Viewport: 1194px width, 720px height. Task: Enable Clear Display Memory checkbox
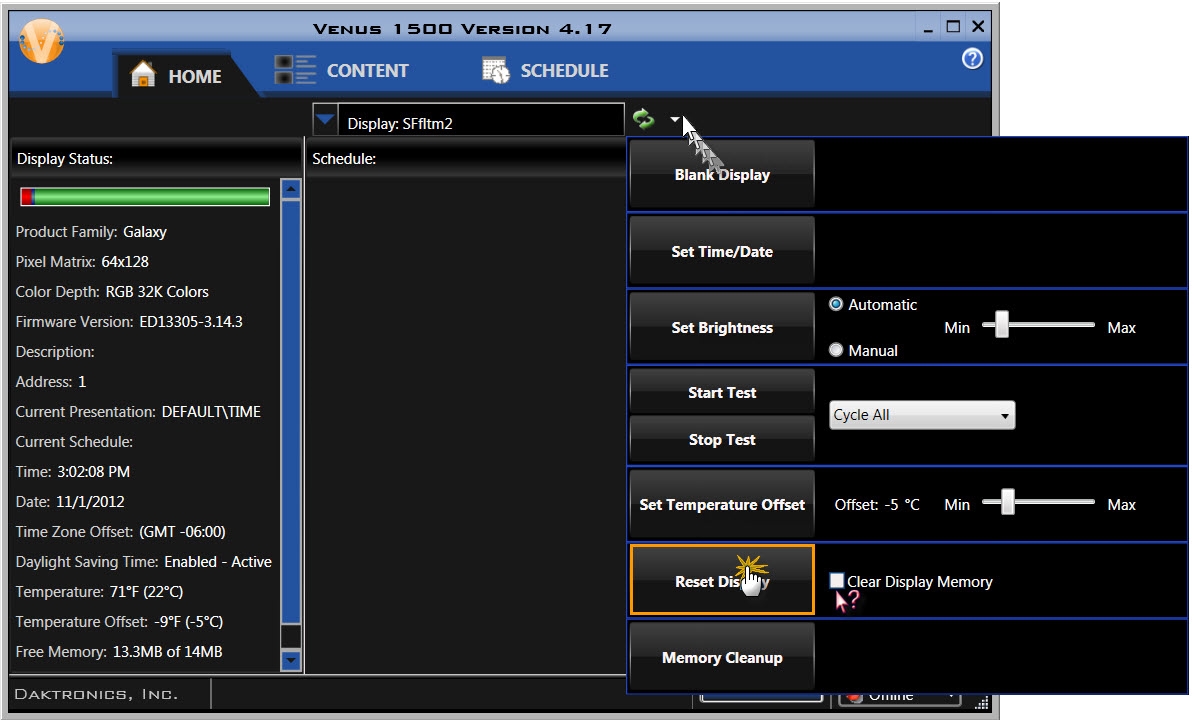pyautogui.click(x=837, y=581)
